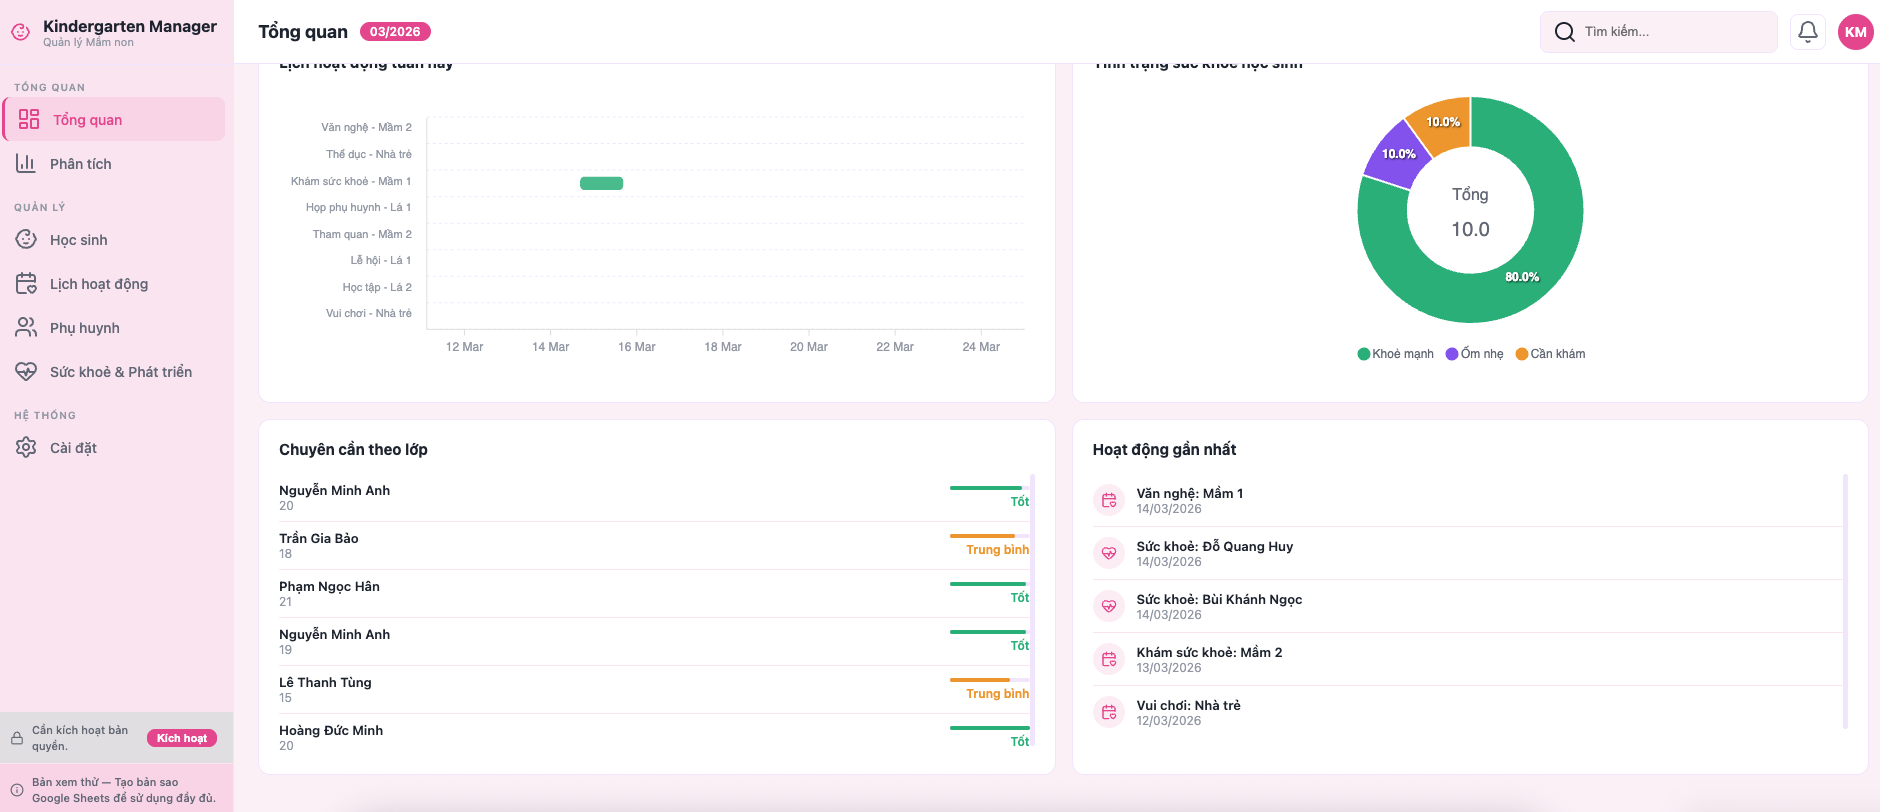Open Học sinh management section
This screenshot has height=812, width=1880.
pos(78,240)
